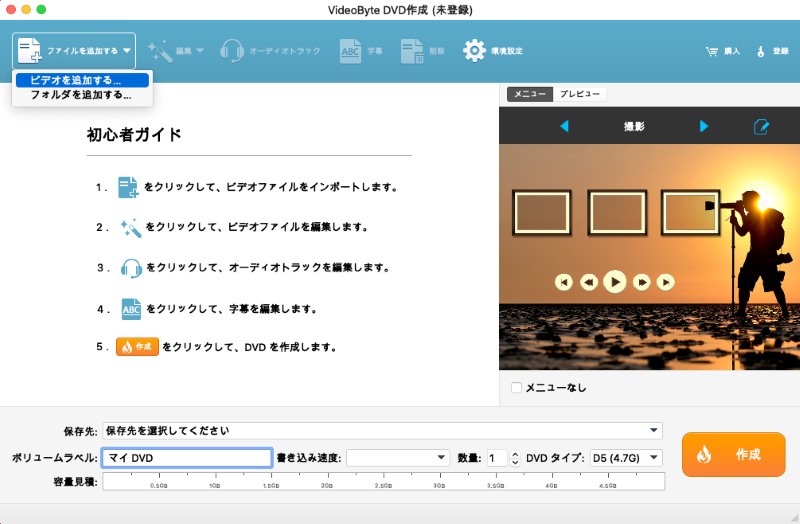Go to next menu template arrow
800x524 pixels.
(x=704, y=126)
